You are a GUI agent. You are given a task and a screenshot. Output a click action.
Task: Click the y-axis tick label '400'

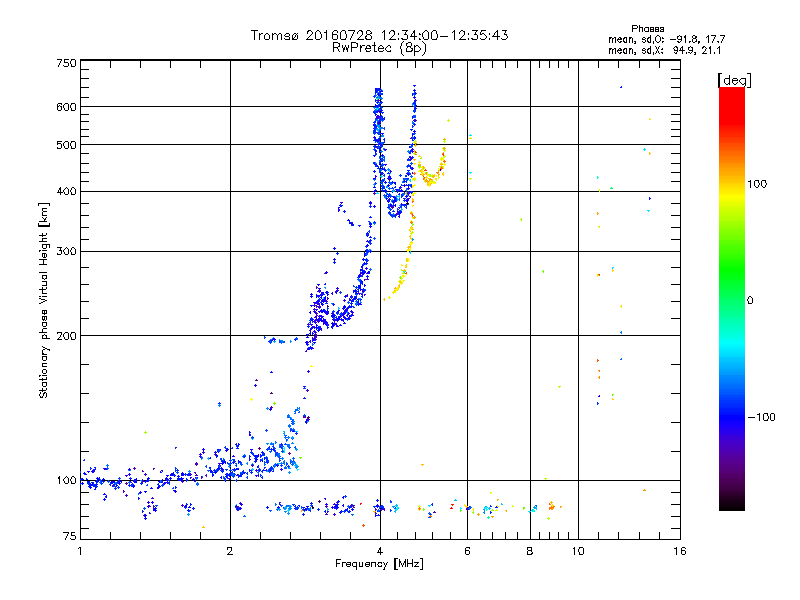(x=67, y=192)
